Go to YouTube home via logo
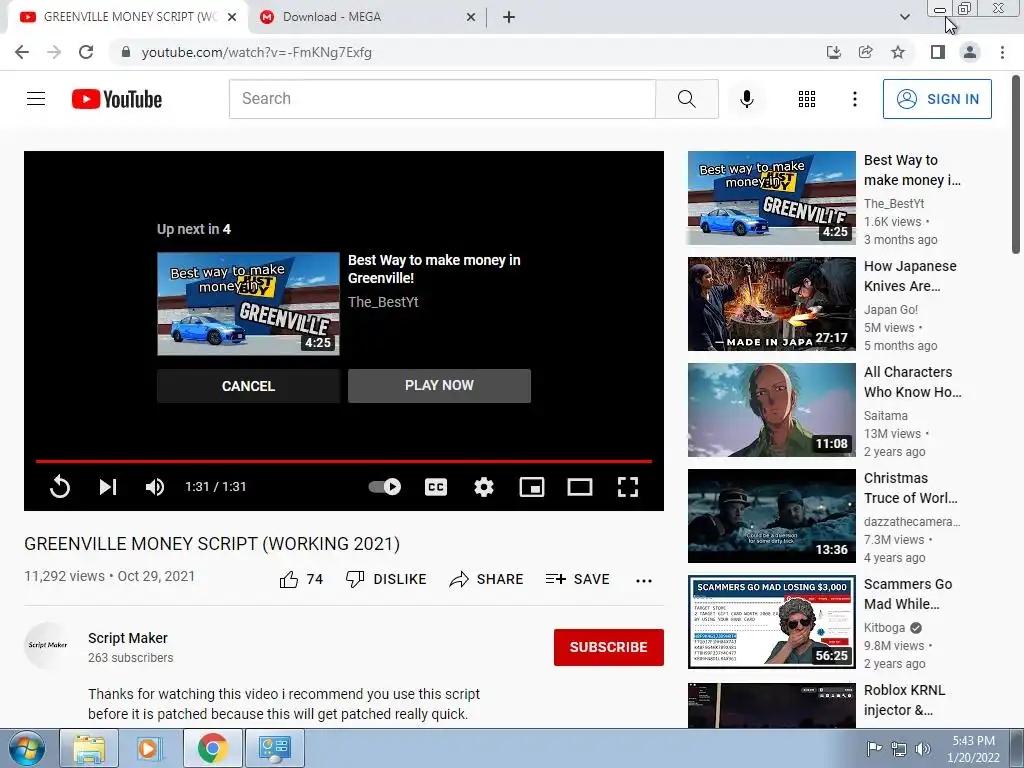Image resolution: width=1024 pixels, height=768 pixels. pos(117,99)
